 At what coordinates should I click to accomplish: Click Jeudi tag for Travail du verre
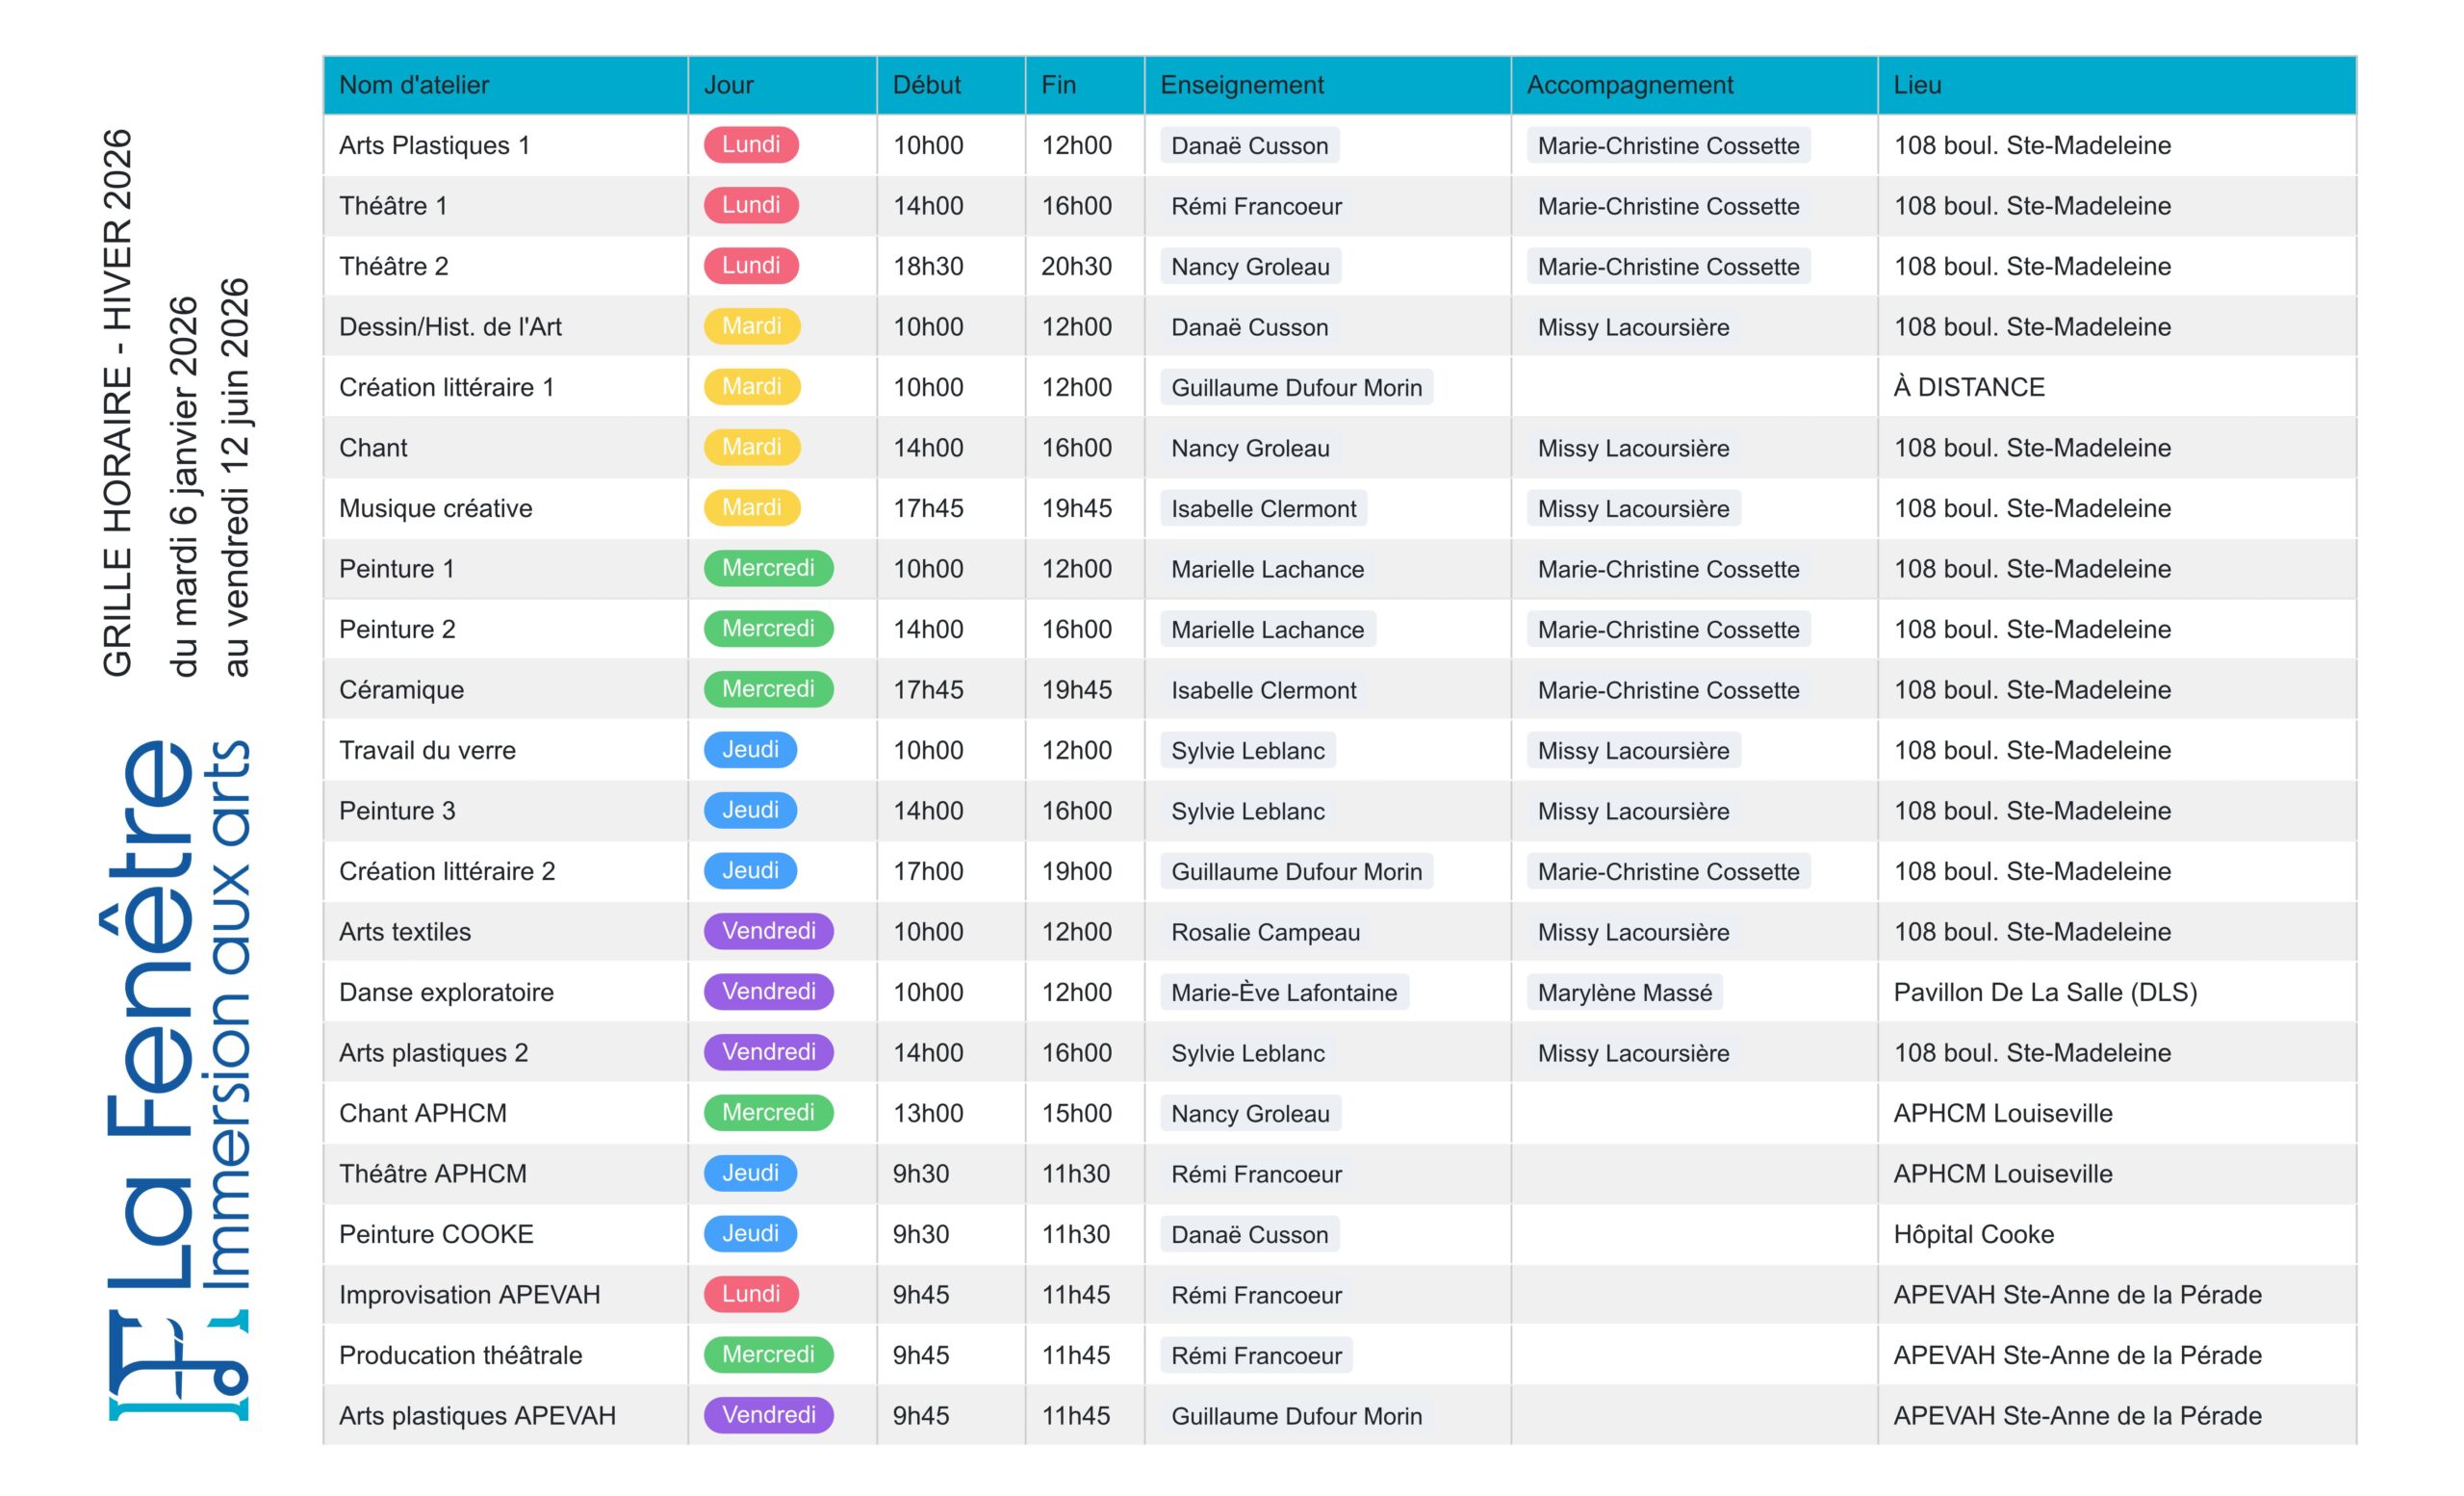[749, 750]
